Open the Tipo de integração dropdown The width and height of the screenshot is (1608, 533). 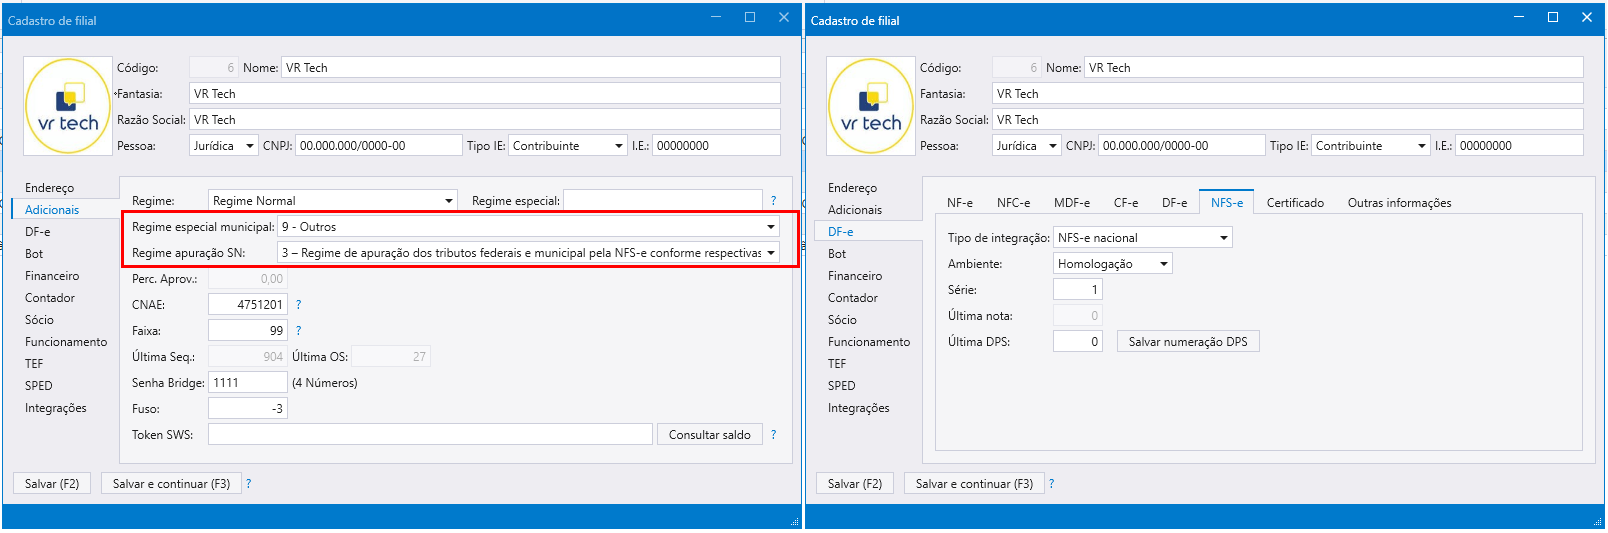pos(1223,238)
